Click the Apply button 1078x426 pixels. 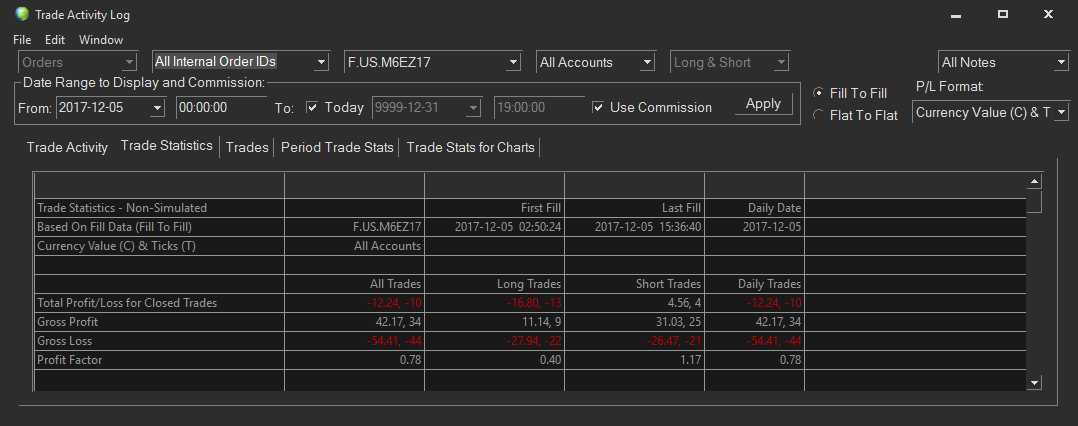coord(763,104)
